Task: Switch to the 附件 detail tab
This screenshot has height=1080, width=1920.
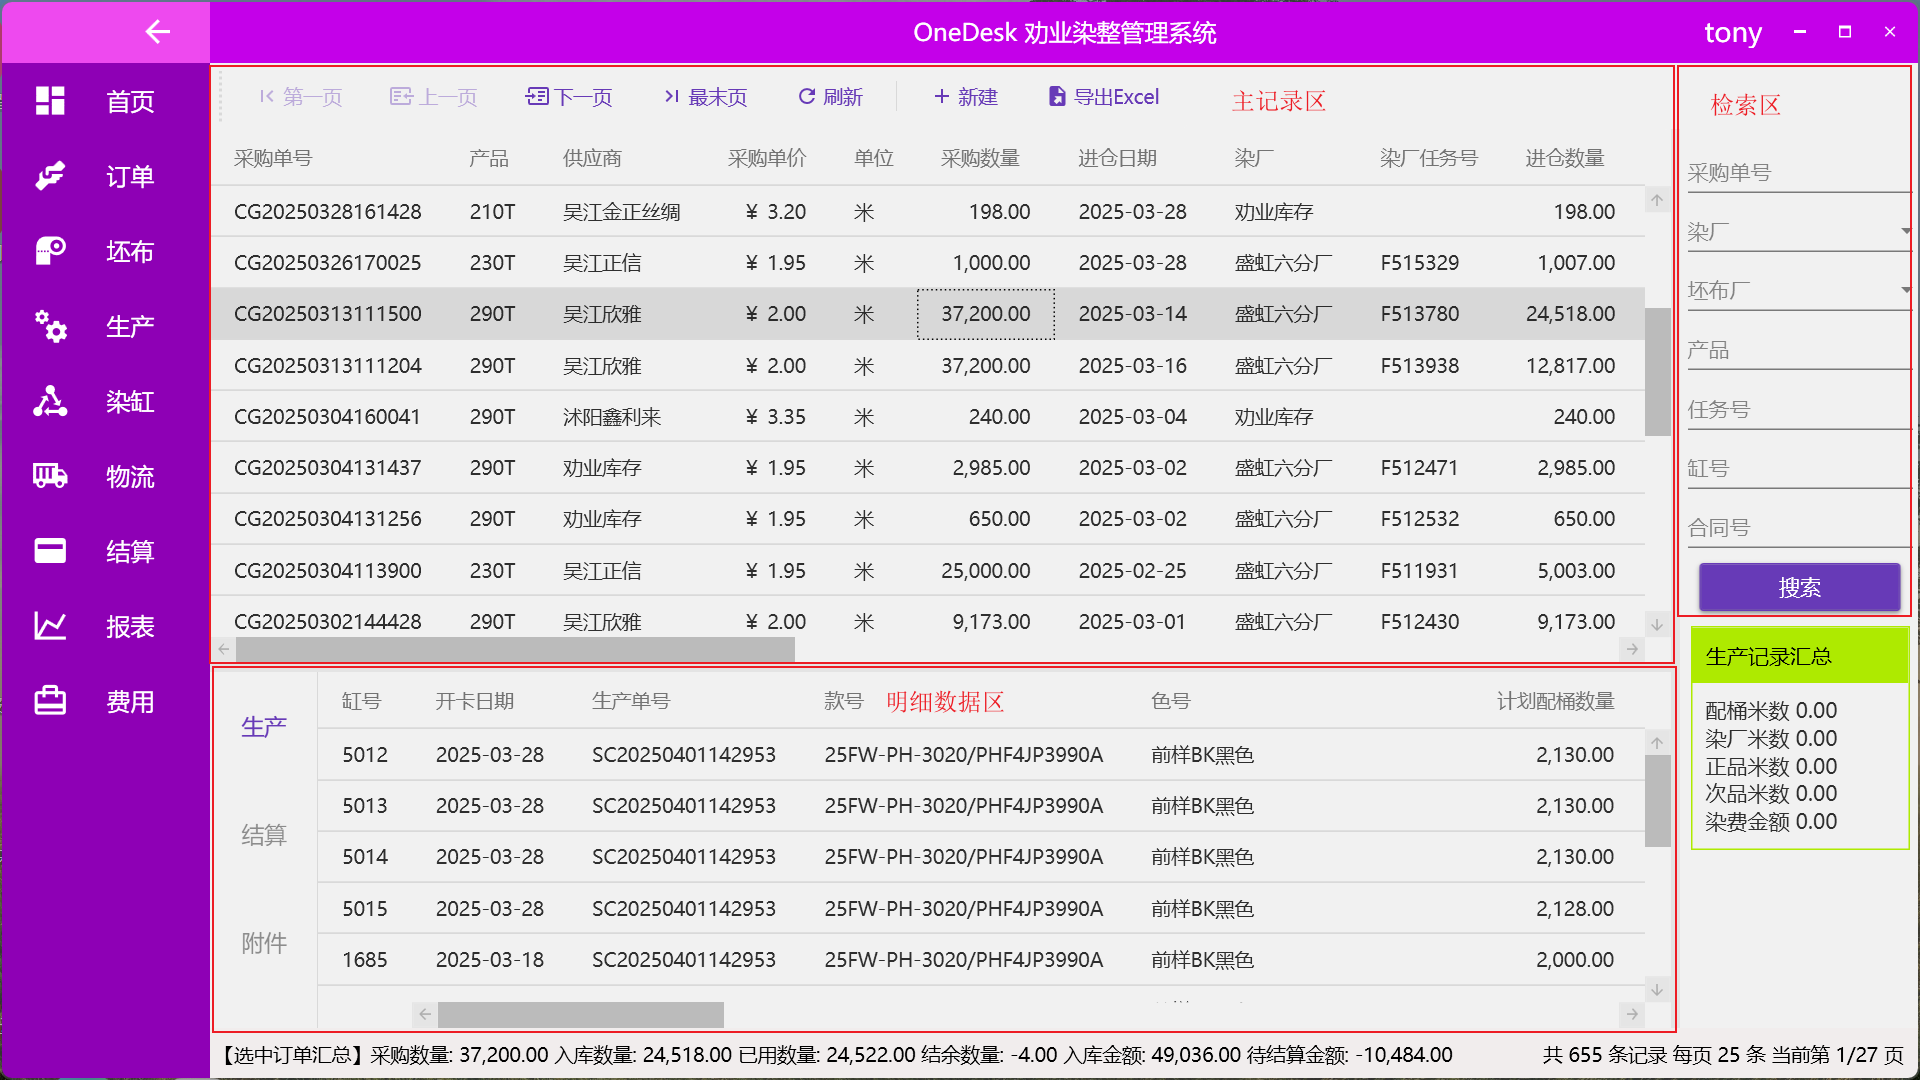Action: [264, 943]
